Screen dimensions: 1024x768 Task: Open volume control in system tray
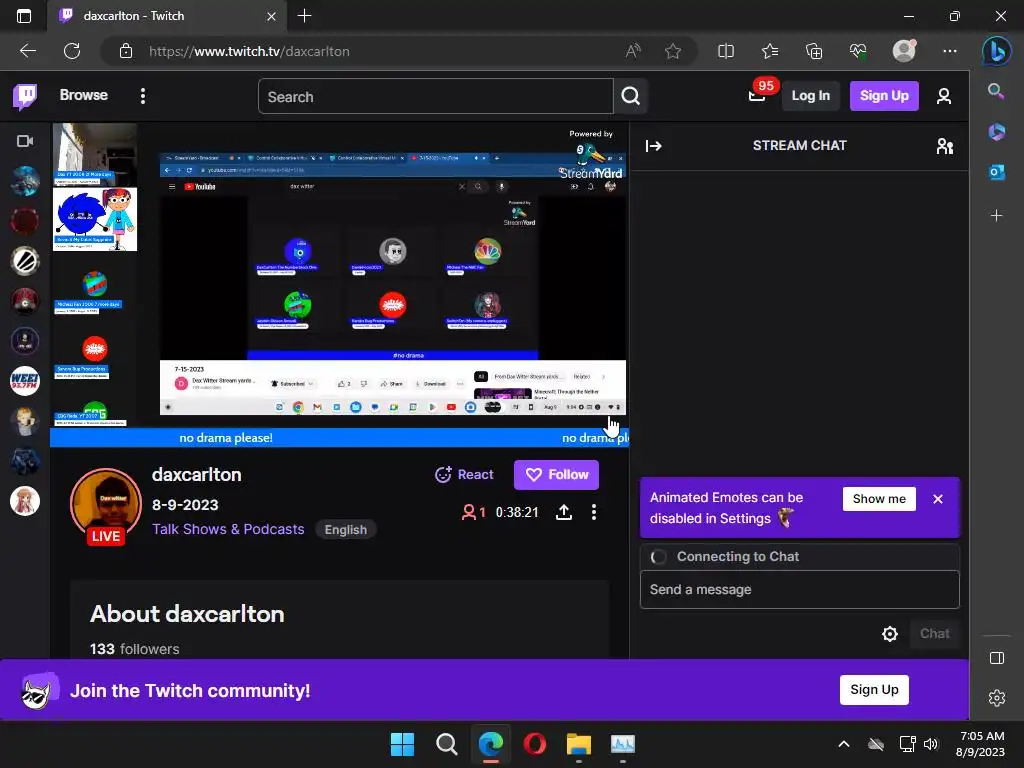click(931, 744)
